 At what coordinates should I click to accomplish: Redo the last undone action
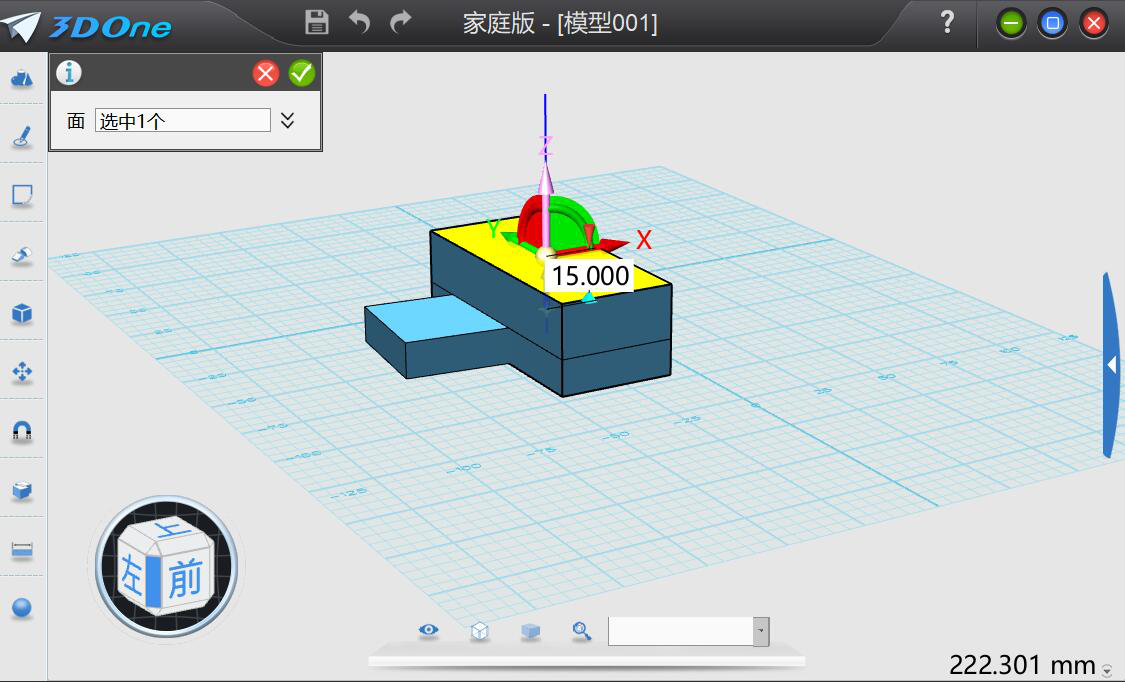click(x=401, y=22)
